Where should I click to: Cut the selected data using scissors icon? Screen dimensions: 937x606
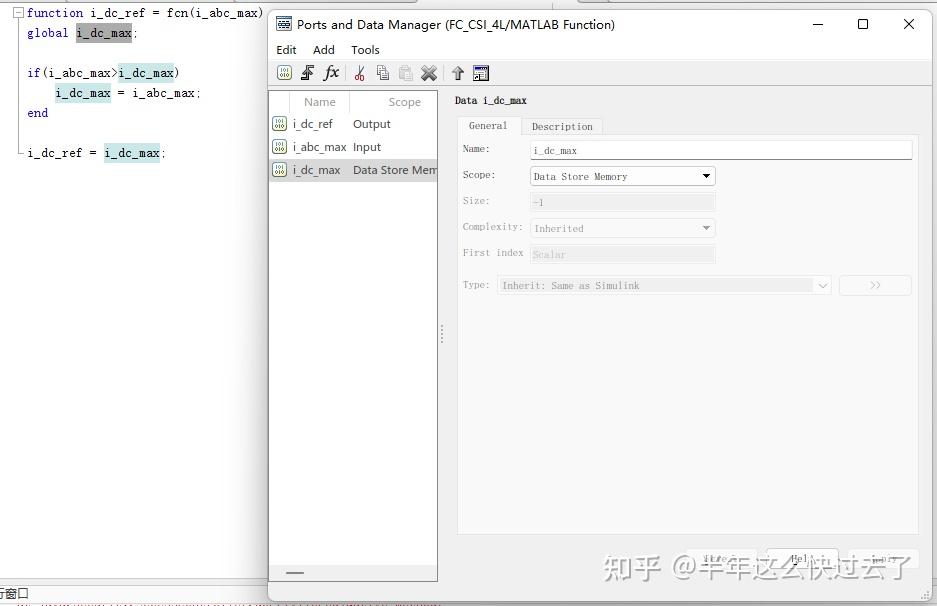[360, 72]
